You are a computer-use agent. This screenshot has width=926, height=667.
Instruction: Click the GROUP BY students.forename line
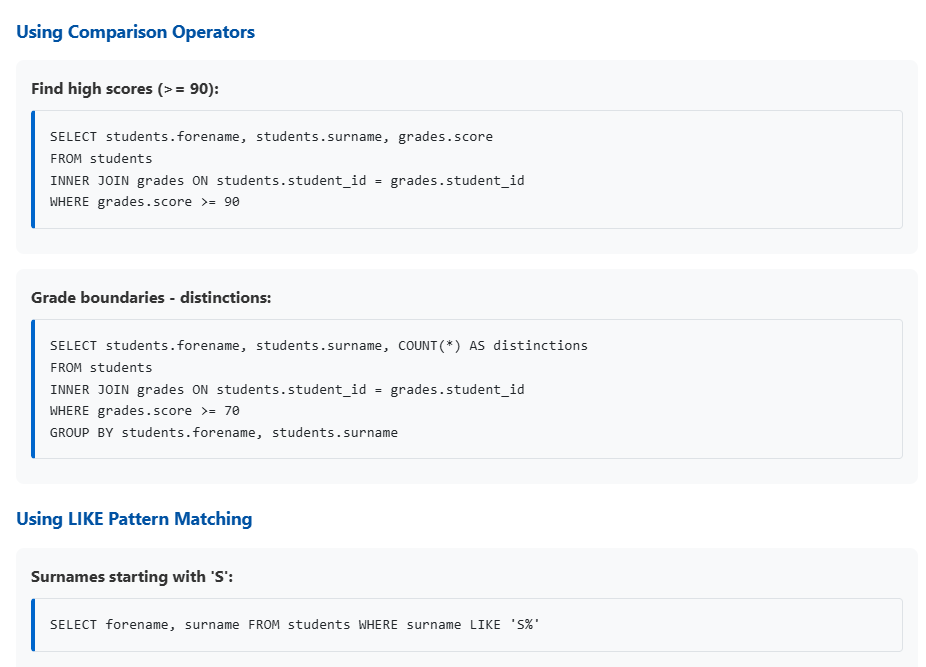tap(224, 433)
